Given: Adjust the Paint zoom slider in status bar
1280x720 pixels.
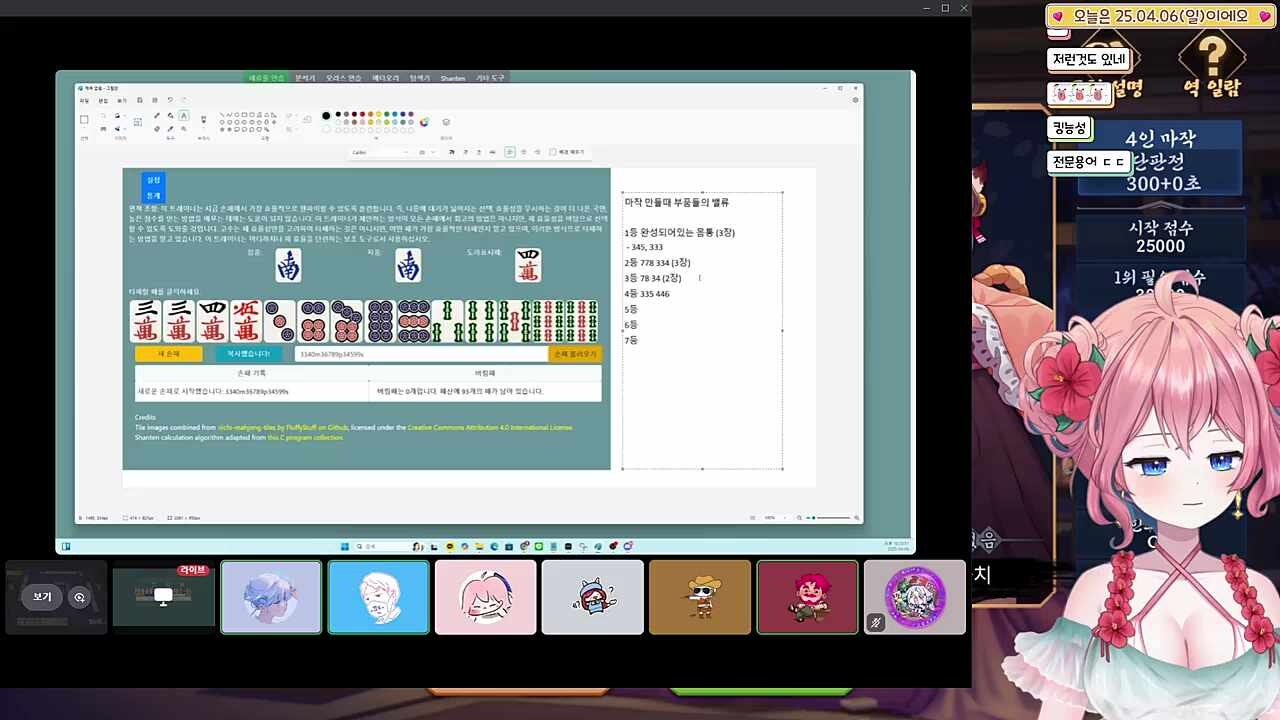Looking at the screenshot, I should [826, 517].
